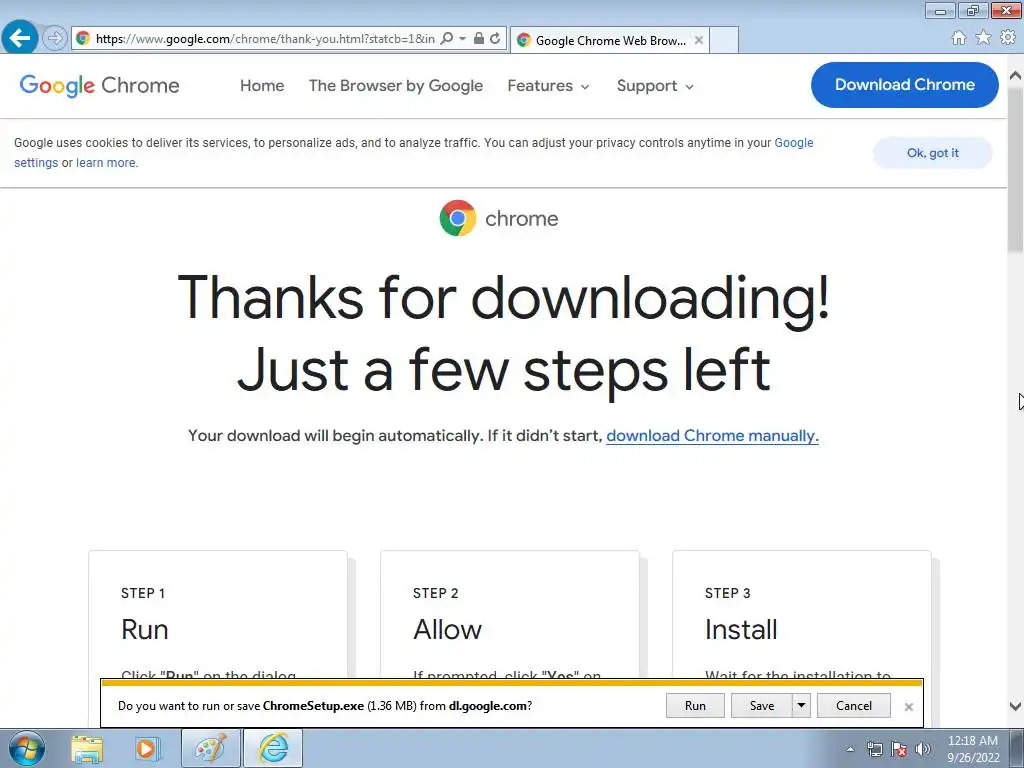
Task: Click the Download Chrome button
Action: coord(904,85)
